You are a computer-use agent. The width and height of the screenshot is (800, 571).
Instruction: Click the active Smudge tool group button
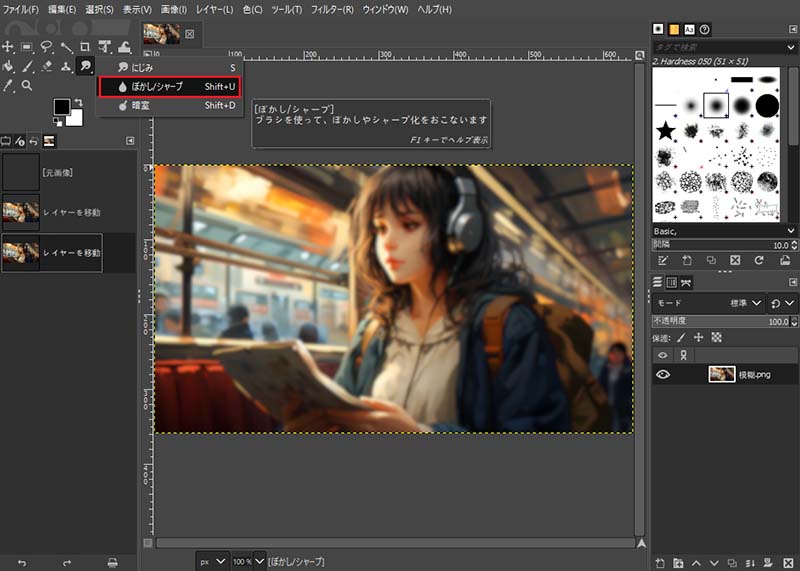(85, 66)
